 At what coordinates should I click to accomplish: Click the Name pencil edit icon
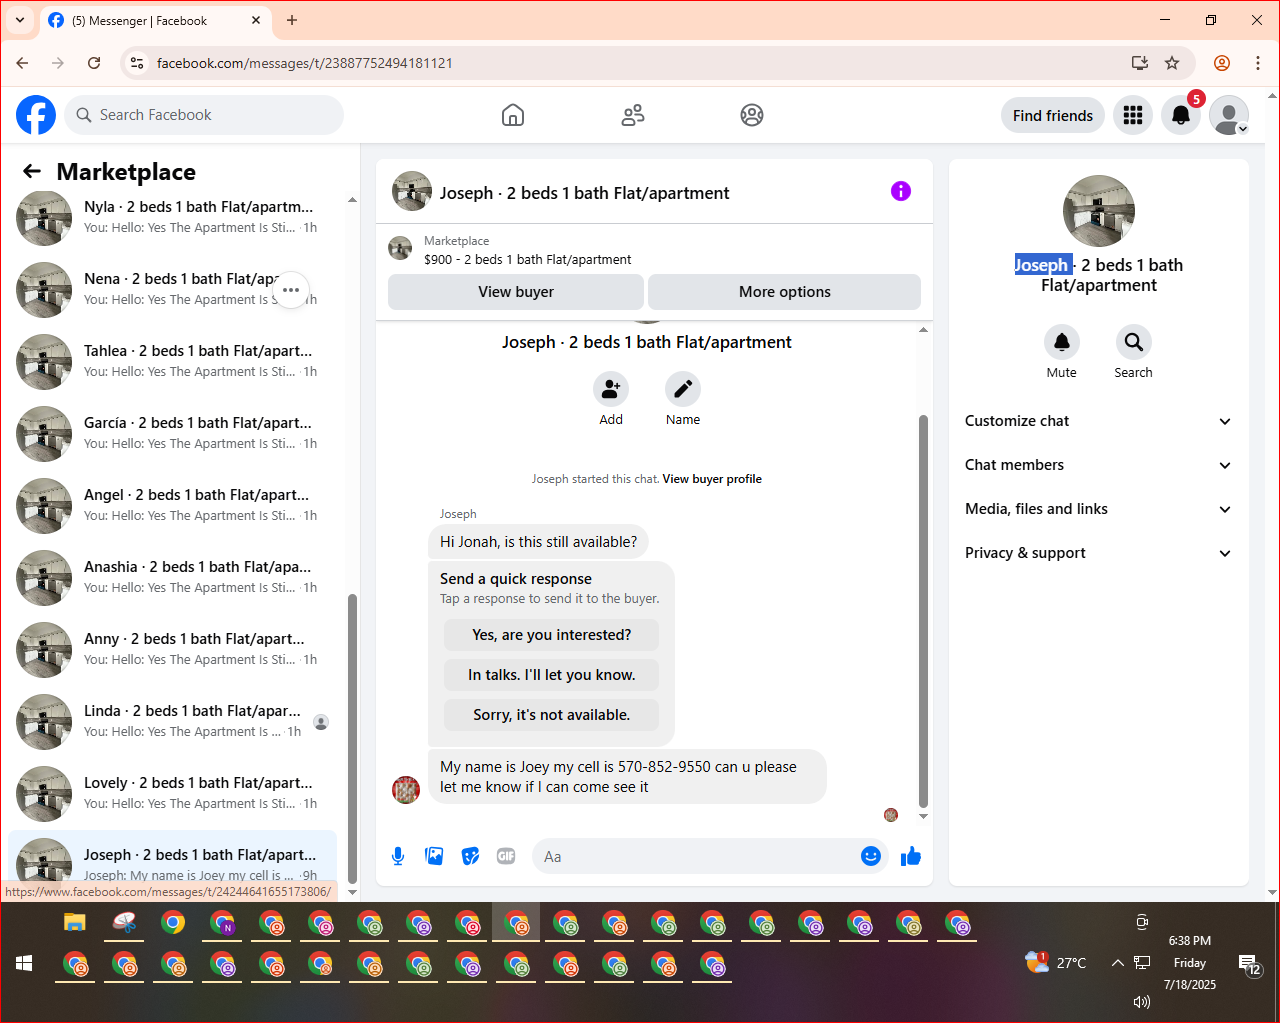click(683, 389)
